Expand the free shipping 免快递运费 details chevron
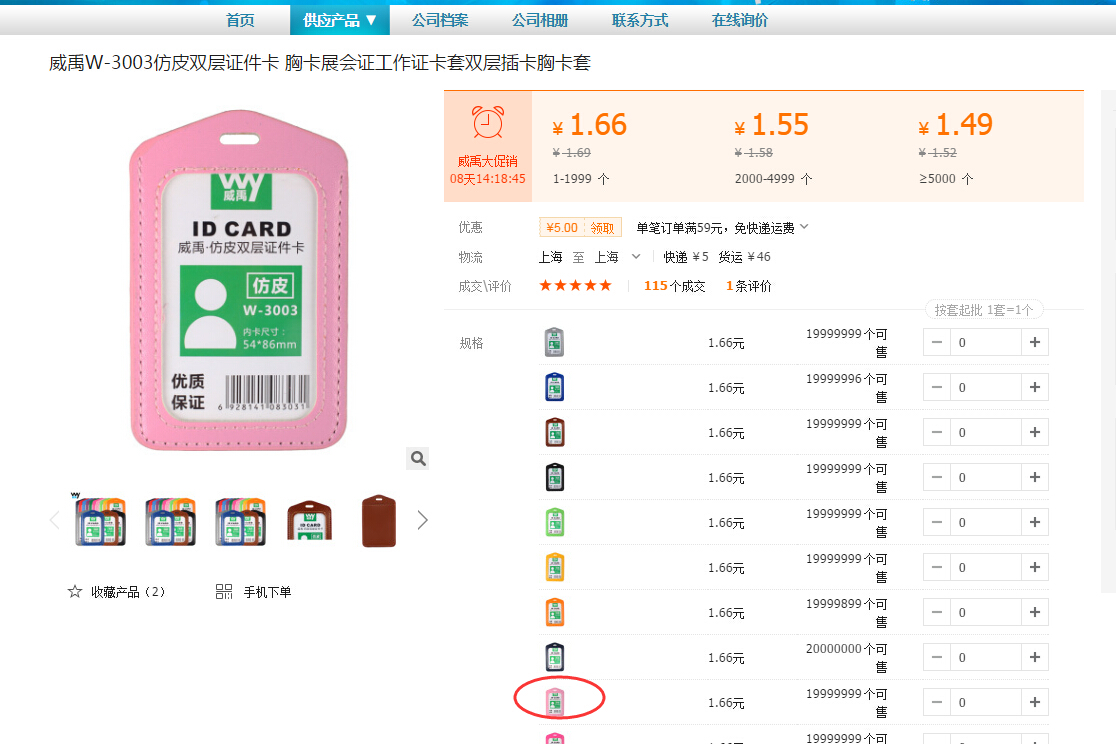This screenshot has width=1116, height=744. tap(804, 227)
